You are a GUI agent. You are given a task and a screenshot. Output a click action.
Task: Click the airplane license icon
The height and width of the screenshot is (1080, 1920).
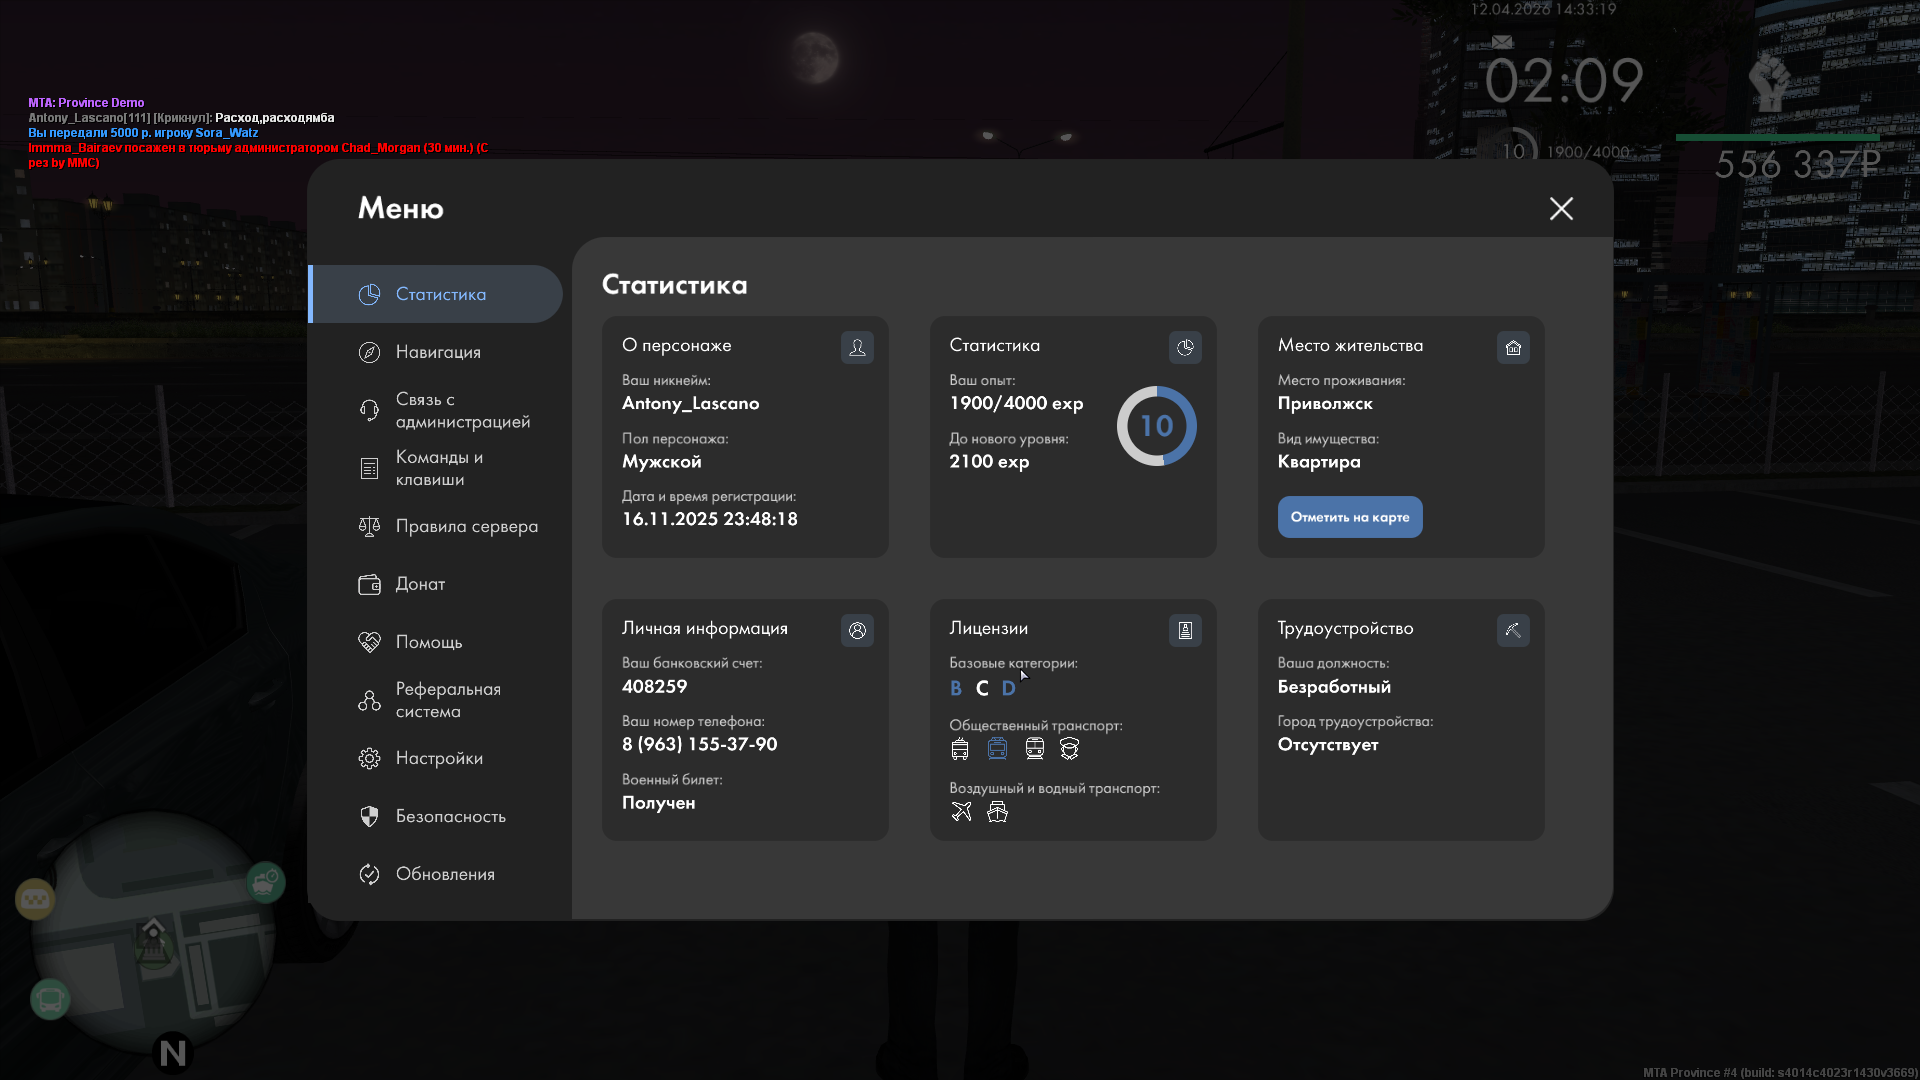(x=961, y=811)
